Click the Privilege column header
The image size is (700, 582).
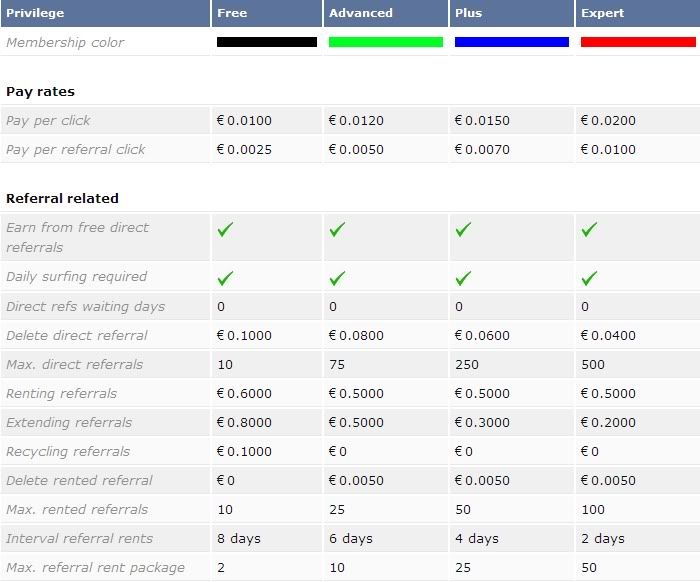tap(36, 13)
